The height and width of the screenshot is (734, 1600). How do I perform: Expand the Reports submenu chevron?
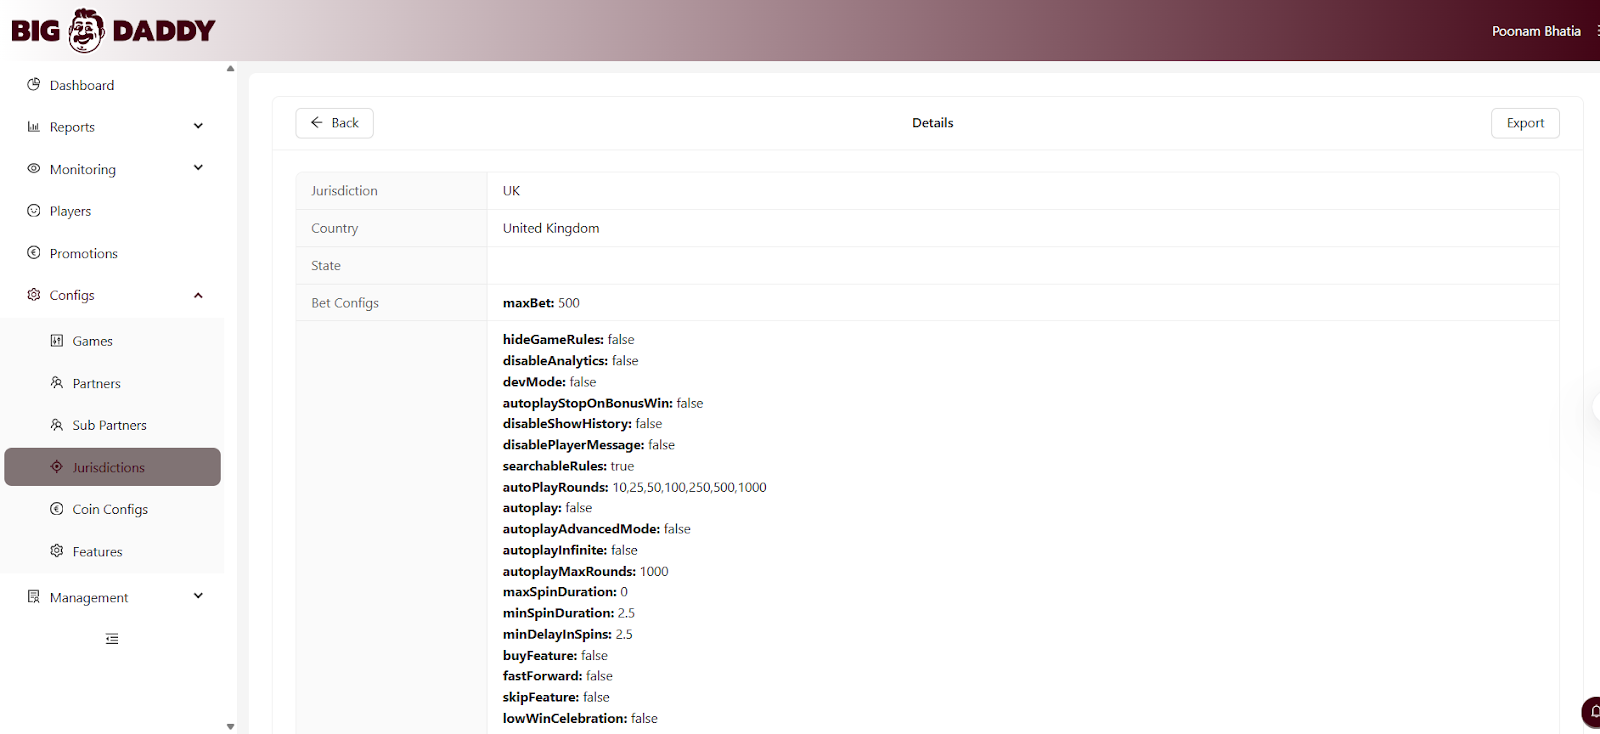pyautogui.click(x=198, y=126)
